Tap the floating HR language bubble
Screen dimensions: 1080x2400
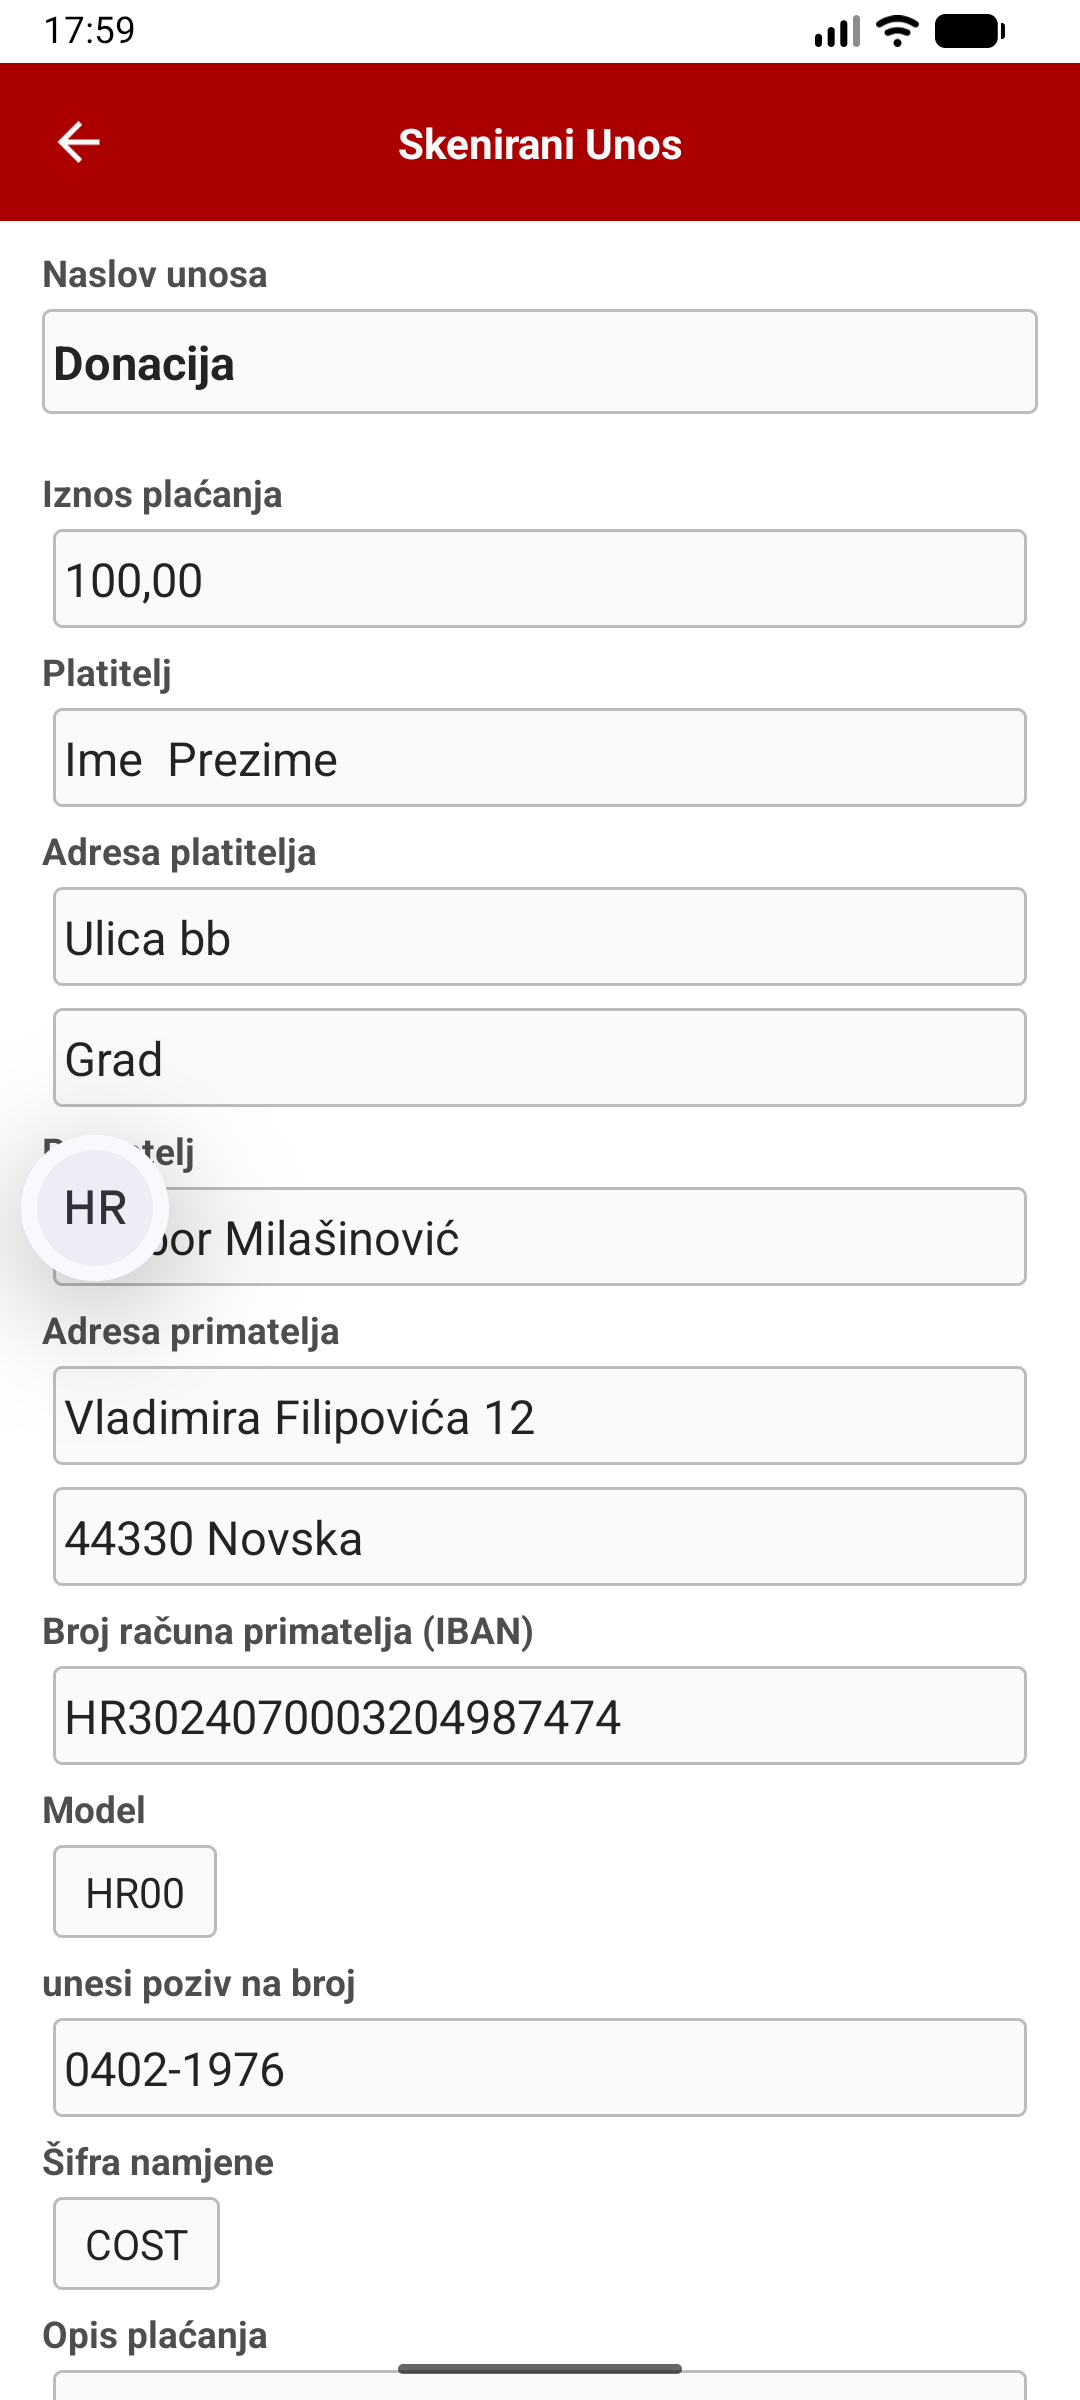click(x=95, y=1208)
